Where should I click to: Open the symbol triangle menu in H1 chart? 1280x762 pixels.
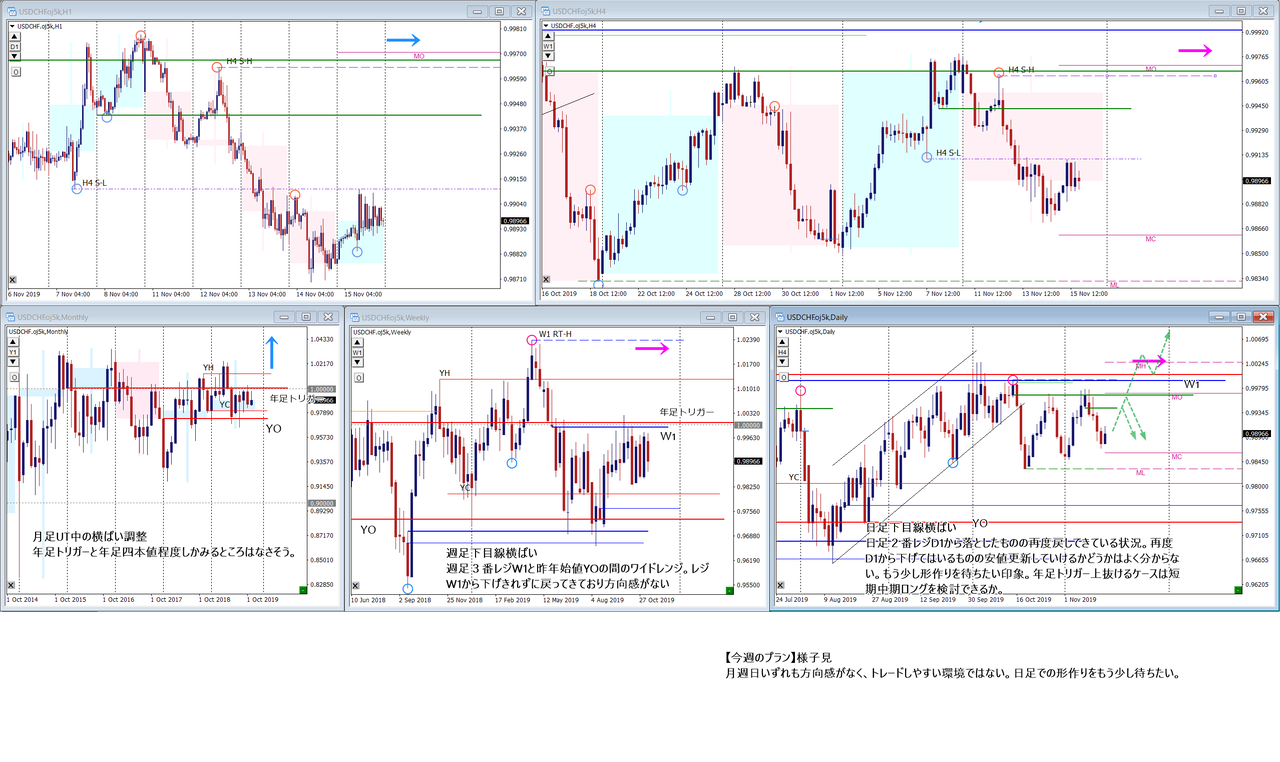[x=12, y=26]
